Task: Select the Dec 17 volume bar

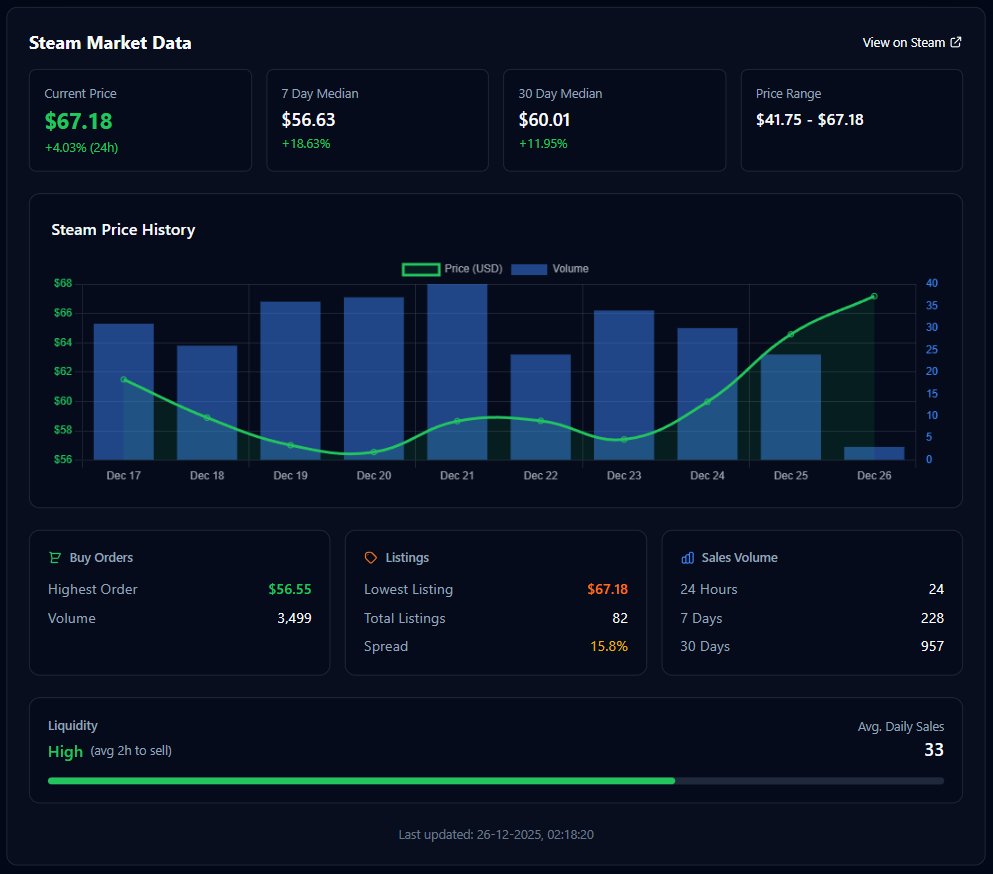Action: point(123,391)
